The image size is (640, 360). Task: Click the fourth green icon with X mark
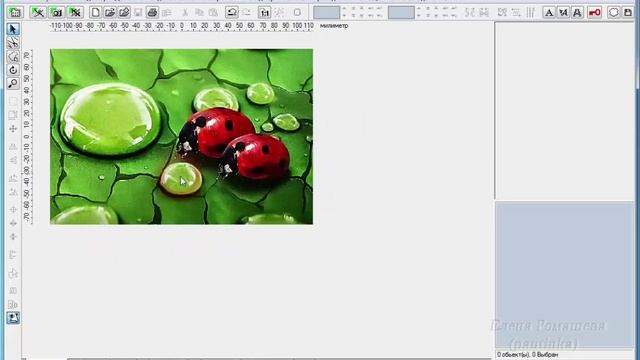[75, 13]
